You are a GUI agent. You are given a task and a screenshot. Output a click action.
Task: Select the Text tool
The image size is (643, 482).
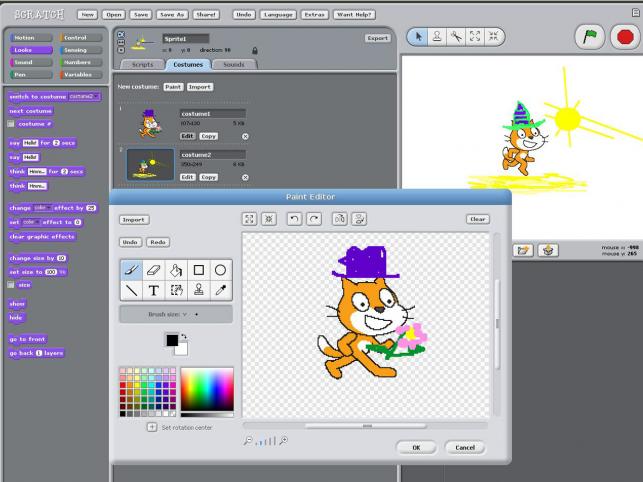click(x=154, y=290)
